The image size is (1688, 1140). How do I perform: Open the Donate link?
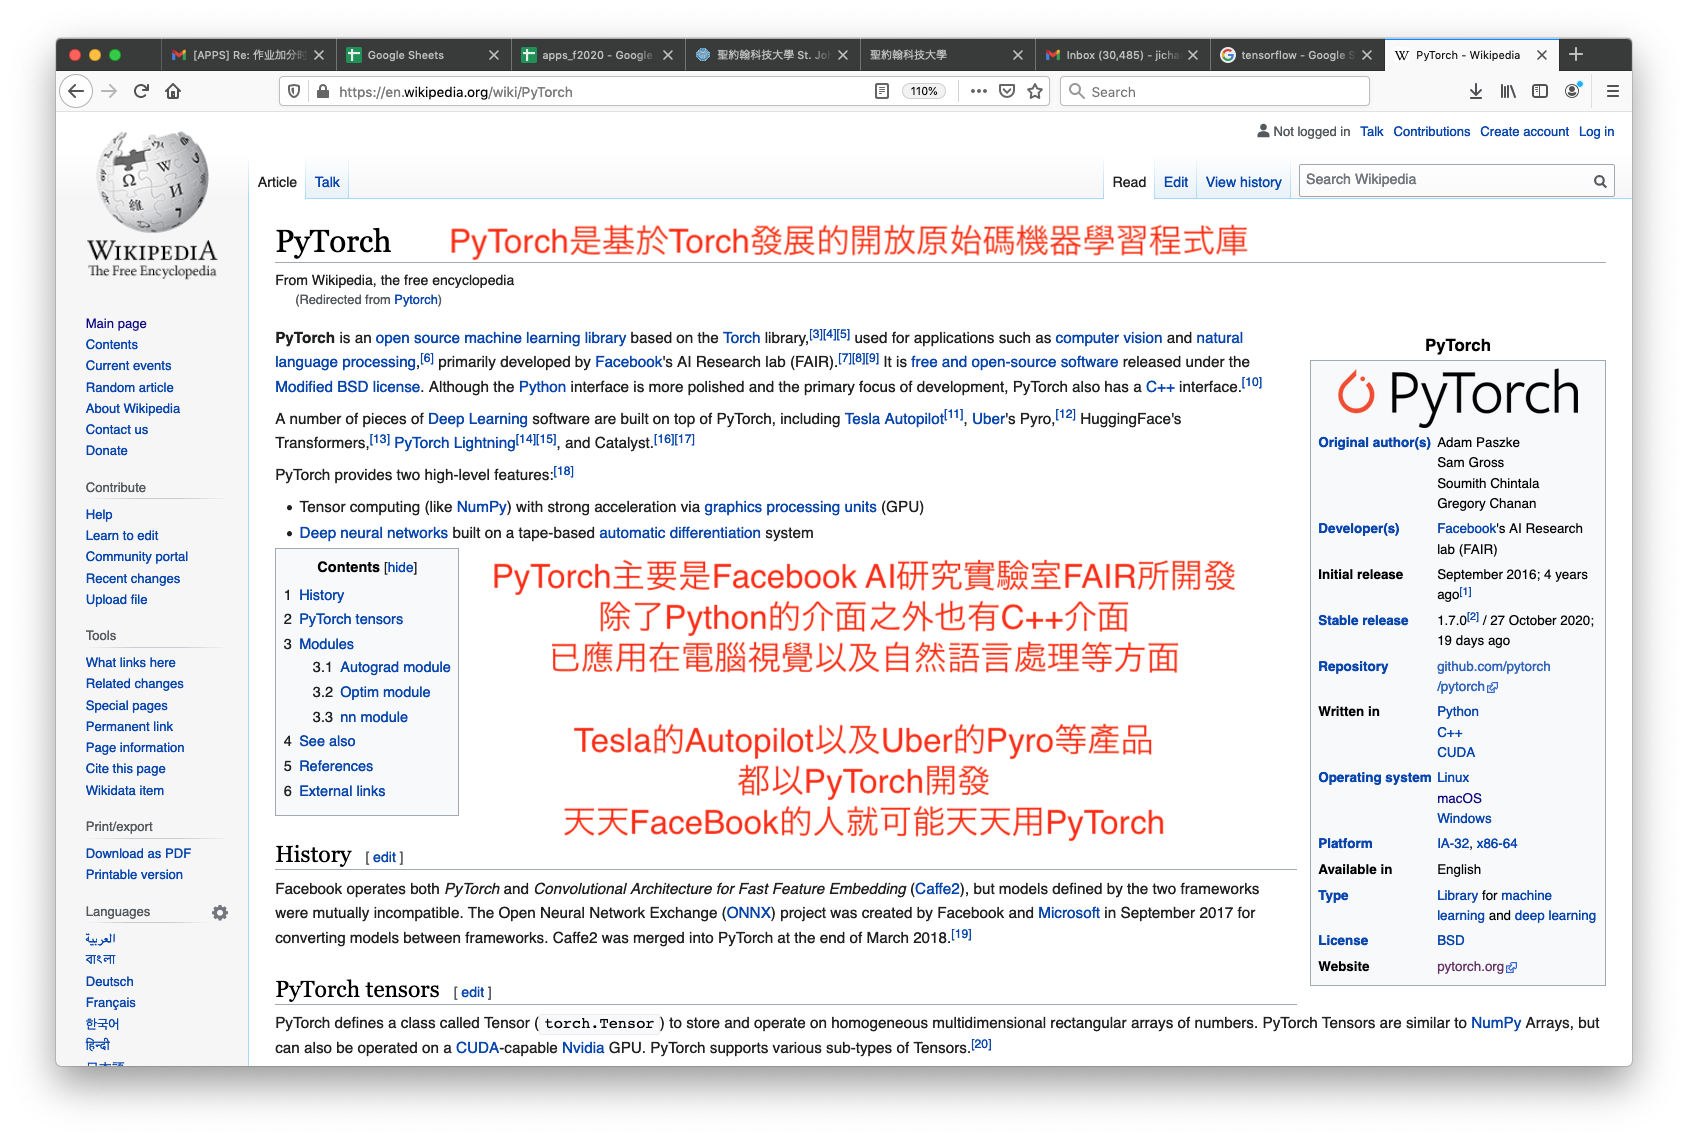(x=106, y=451)
